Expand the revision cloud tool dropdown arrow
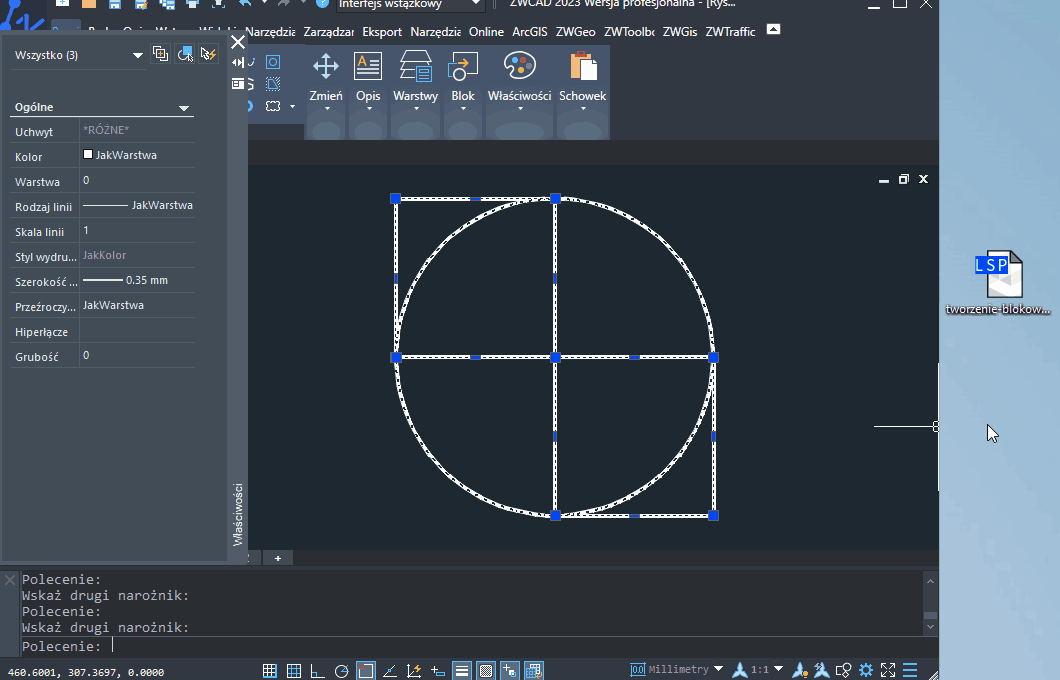The width and height of the screenshot is (1060, 680). click(292, 106)
